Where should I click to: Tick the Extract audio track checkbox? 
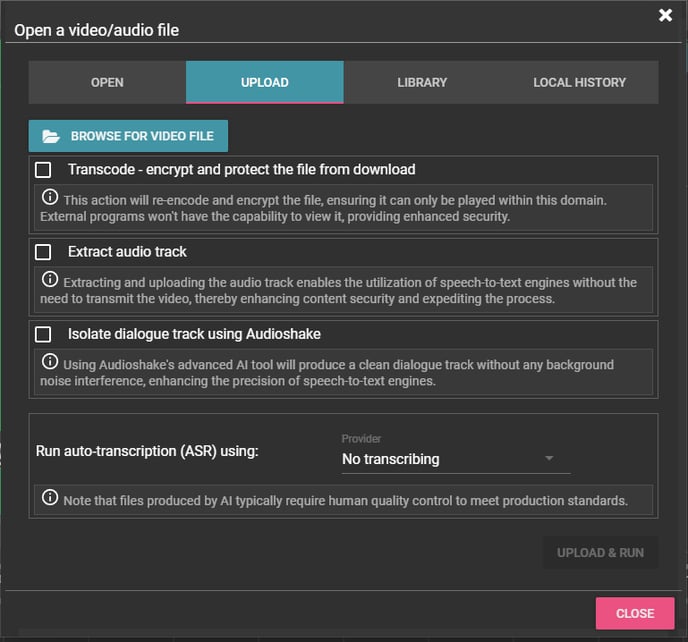(43, 252)
